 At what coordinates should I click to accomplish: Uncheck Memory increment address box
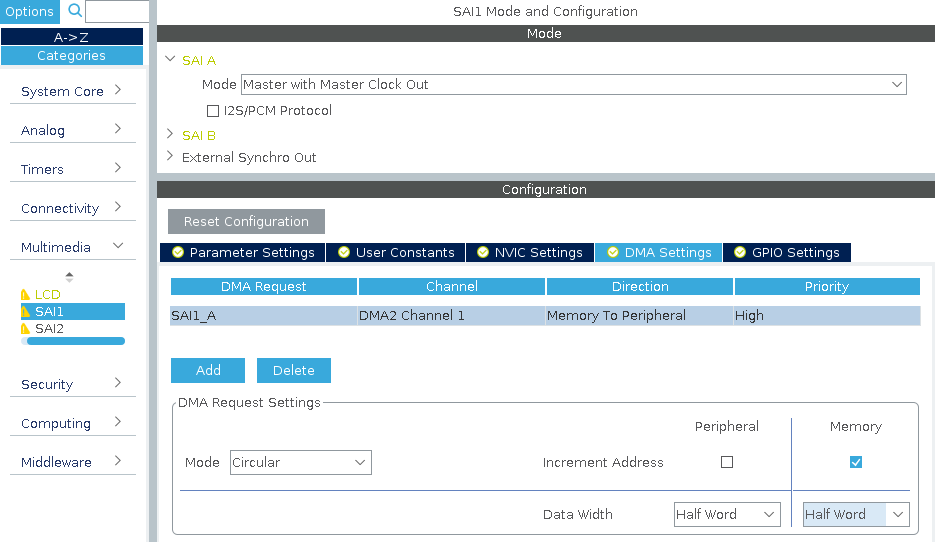[855, 462]
